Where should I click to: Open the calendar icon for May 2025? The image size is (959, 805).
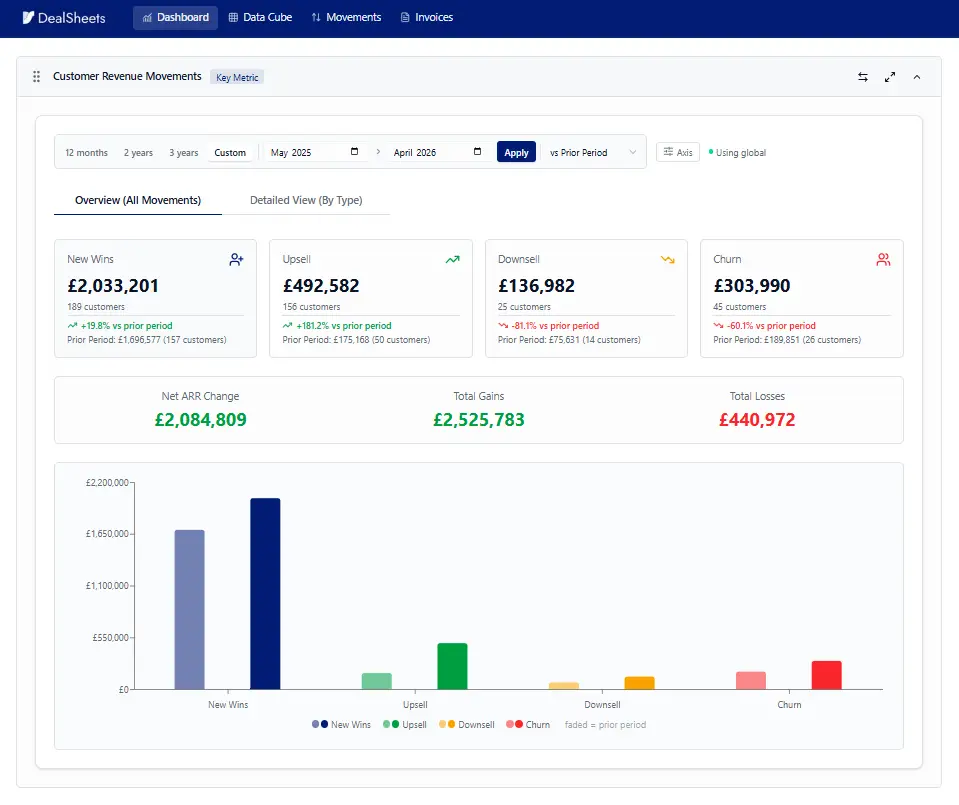[354, 152]
